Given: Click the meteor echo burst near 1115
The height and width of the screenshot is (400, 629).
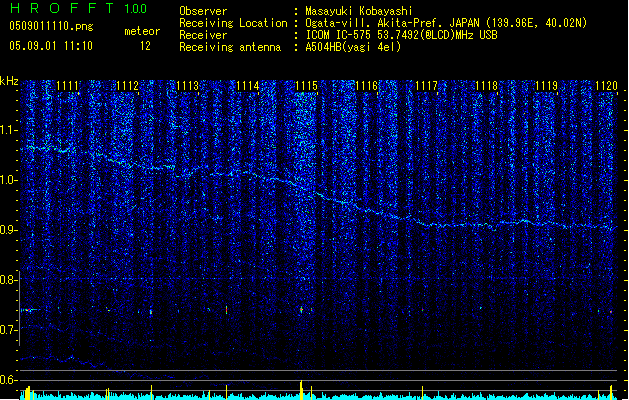Looking at the screenshot, I should click(x=301, y=310).
